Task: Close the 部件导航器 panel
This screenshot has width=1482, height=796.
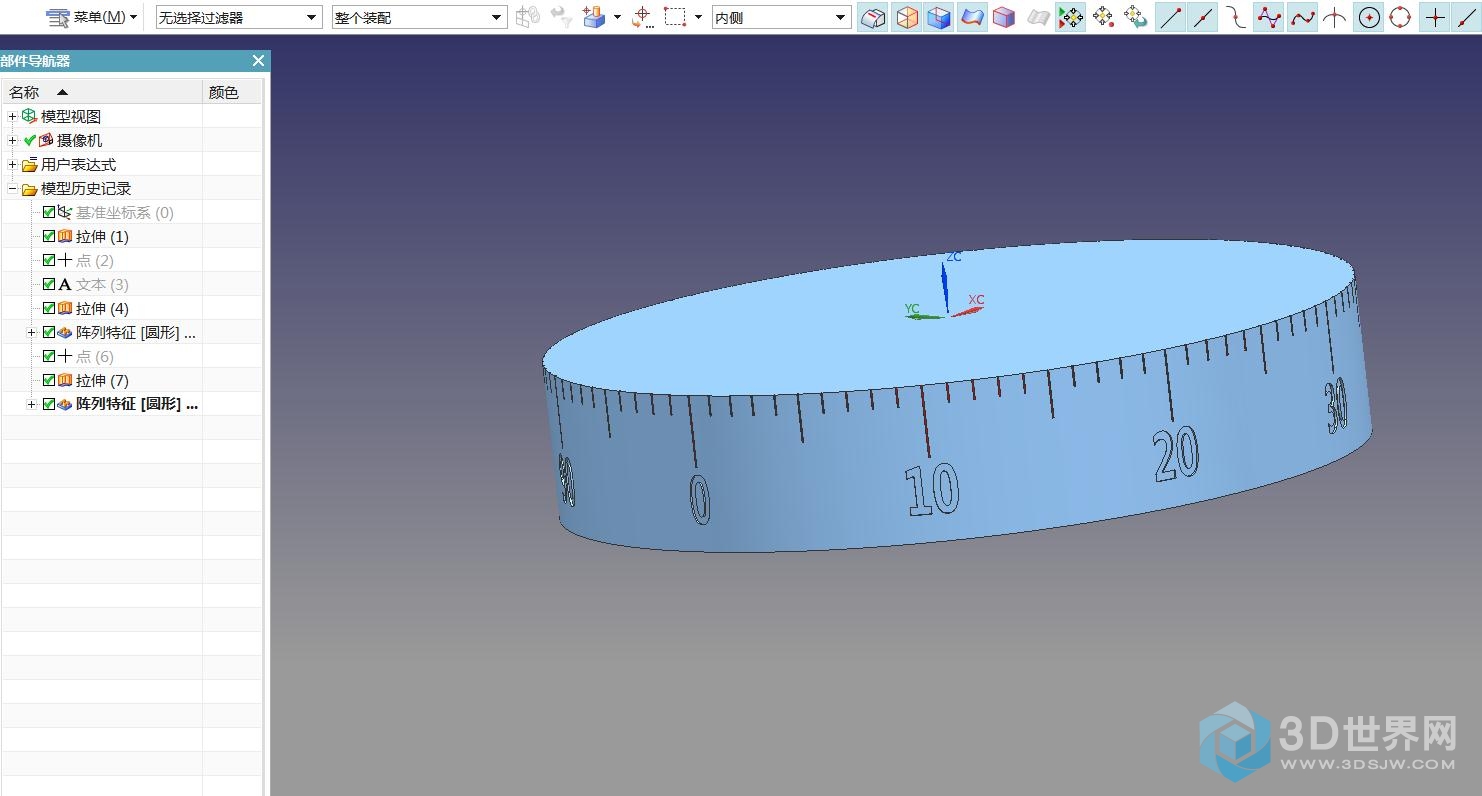Action: tap(258, 61)
